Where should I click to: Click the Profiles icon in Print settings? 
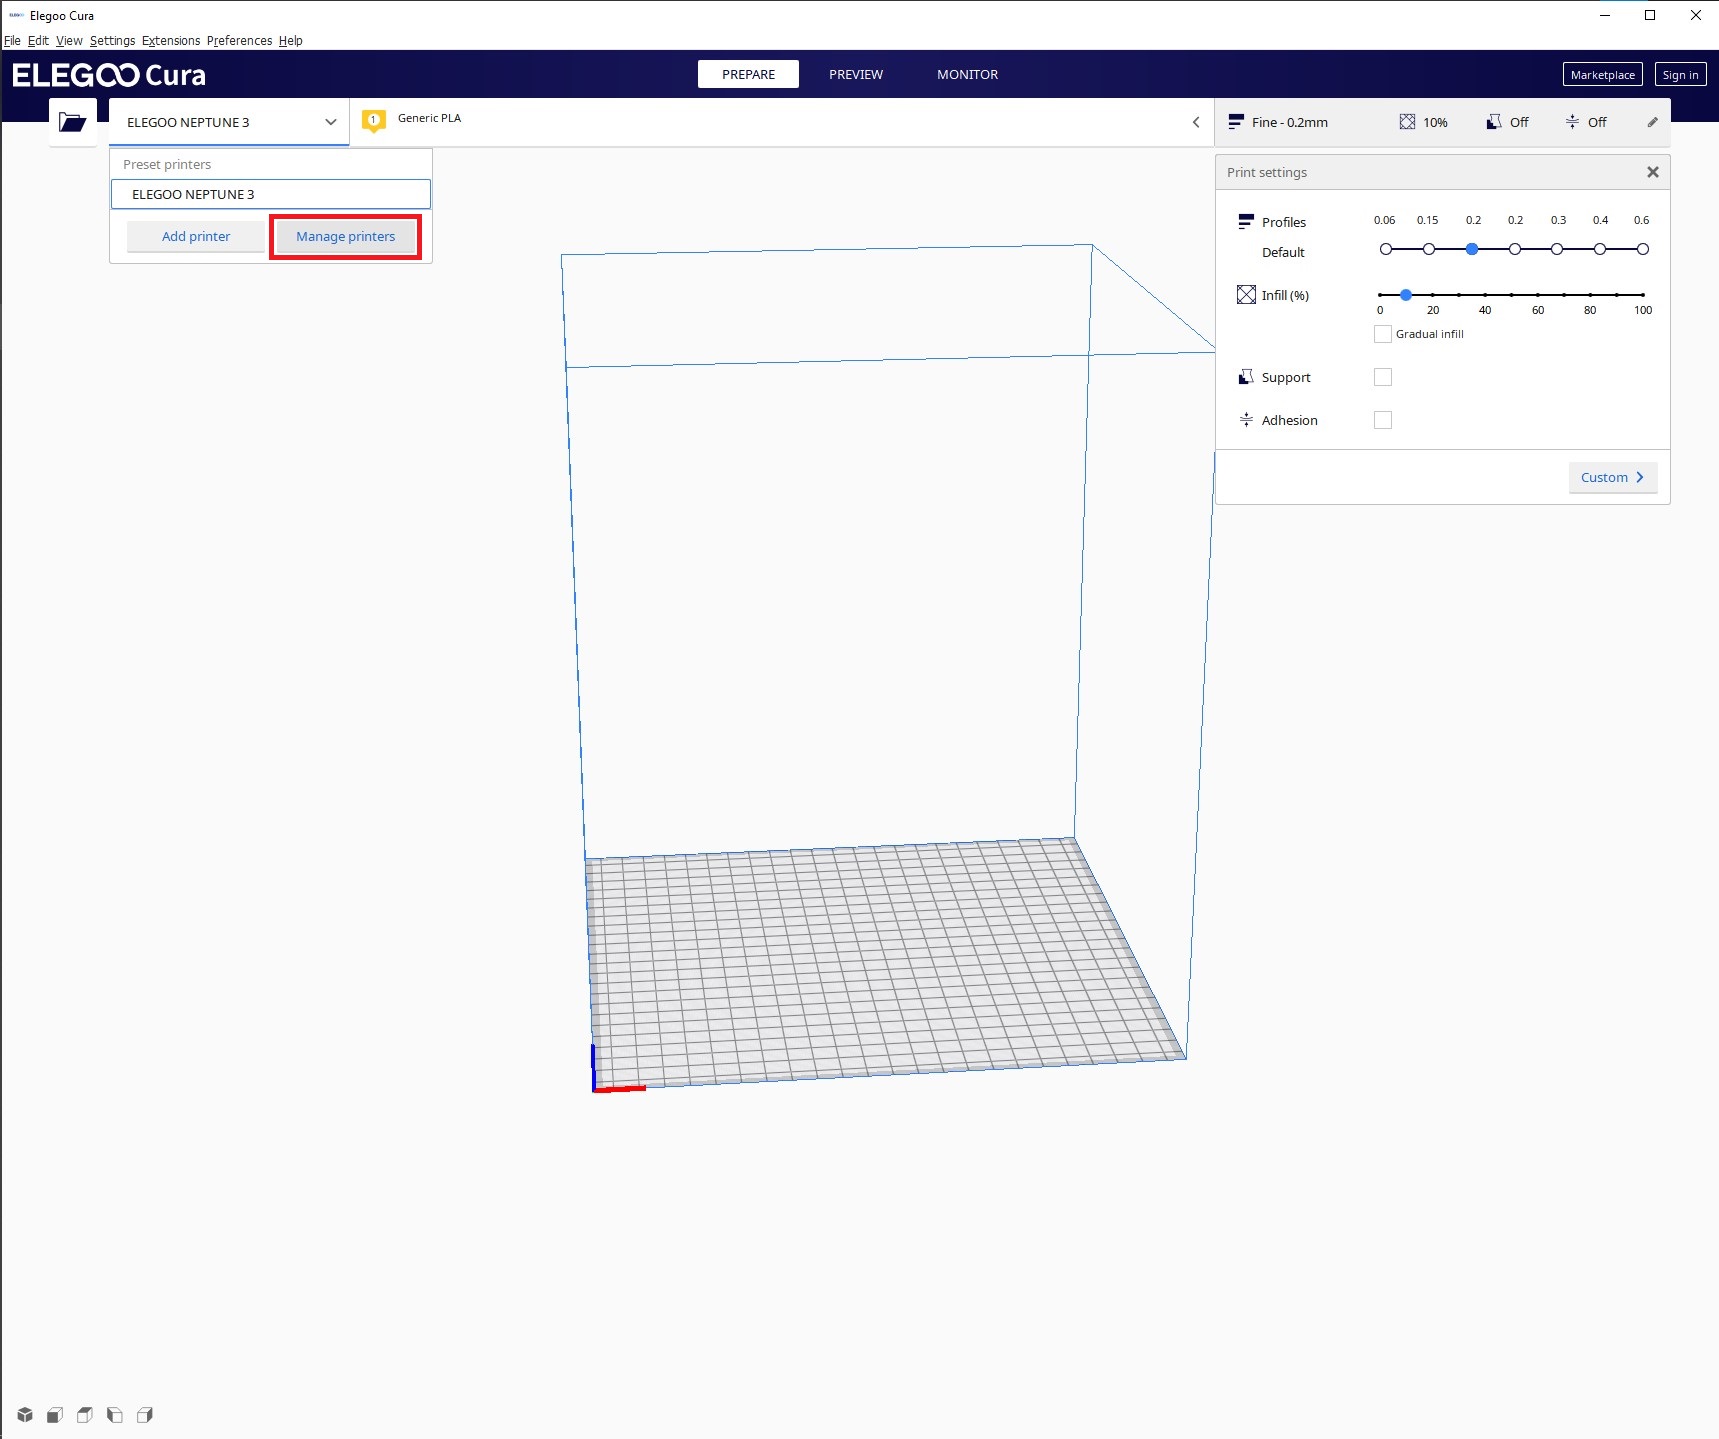pos(1246,221)
